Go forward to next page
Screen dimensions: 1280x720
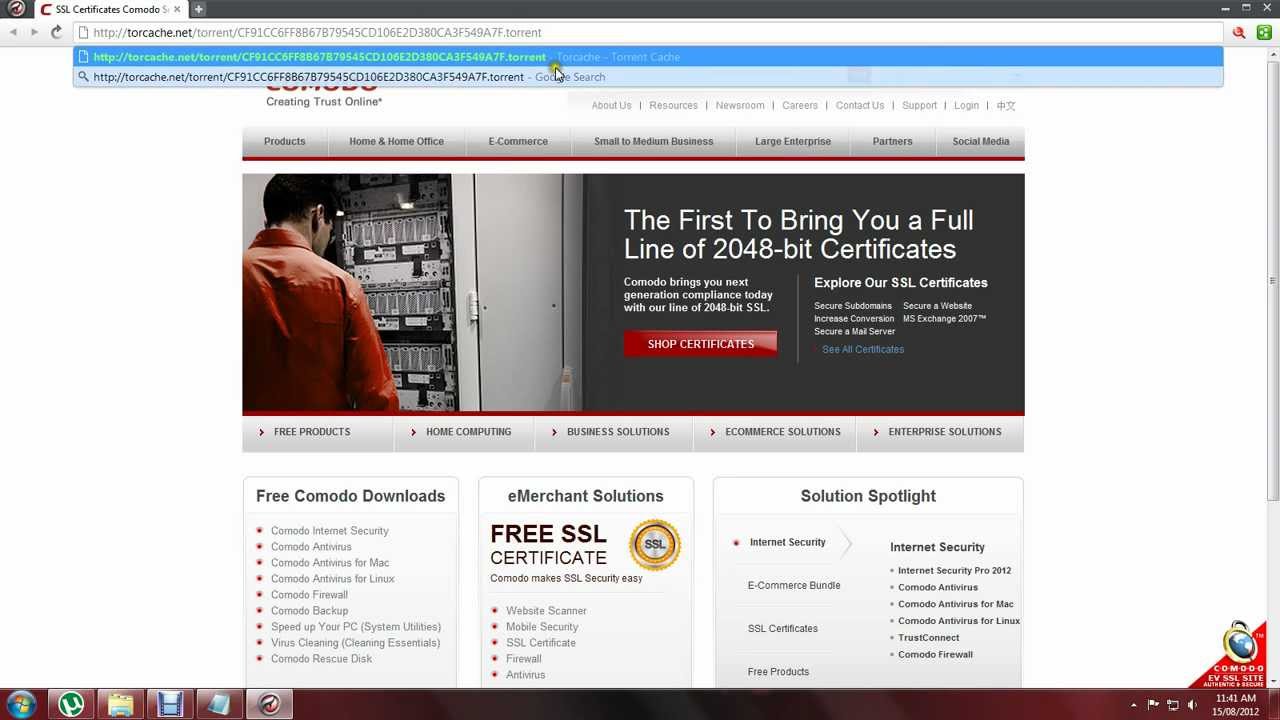(x=34, y=32)
